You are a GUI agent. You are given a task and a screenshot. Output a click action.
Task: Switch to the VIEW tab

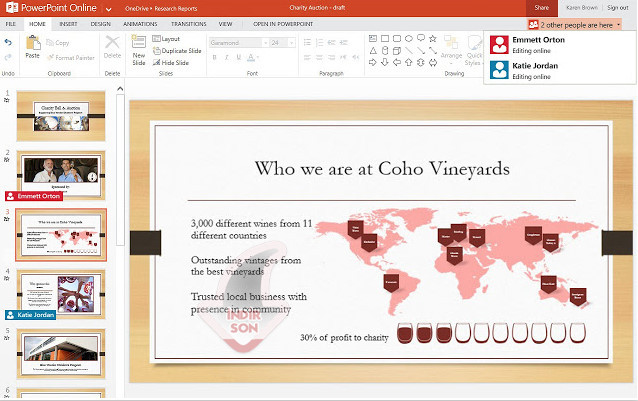[x=225, y=24]
